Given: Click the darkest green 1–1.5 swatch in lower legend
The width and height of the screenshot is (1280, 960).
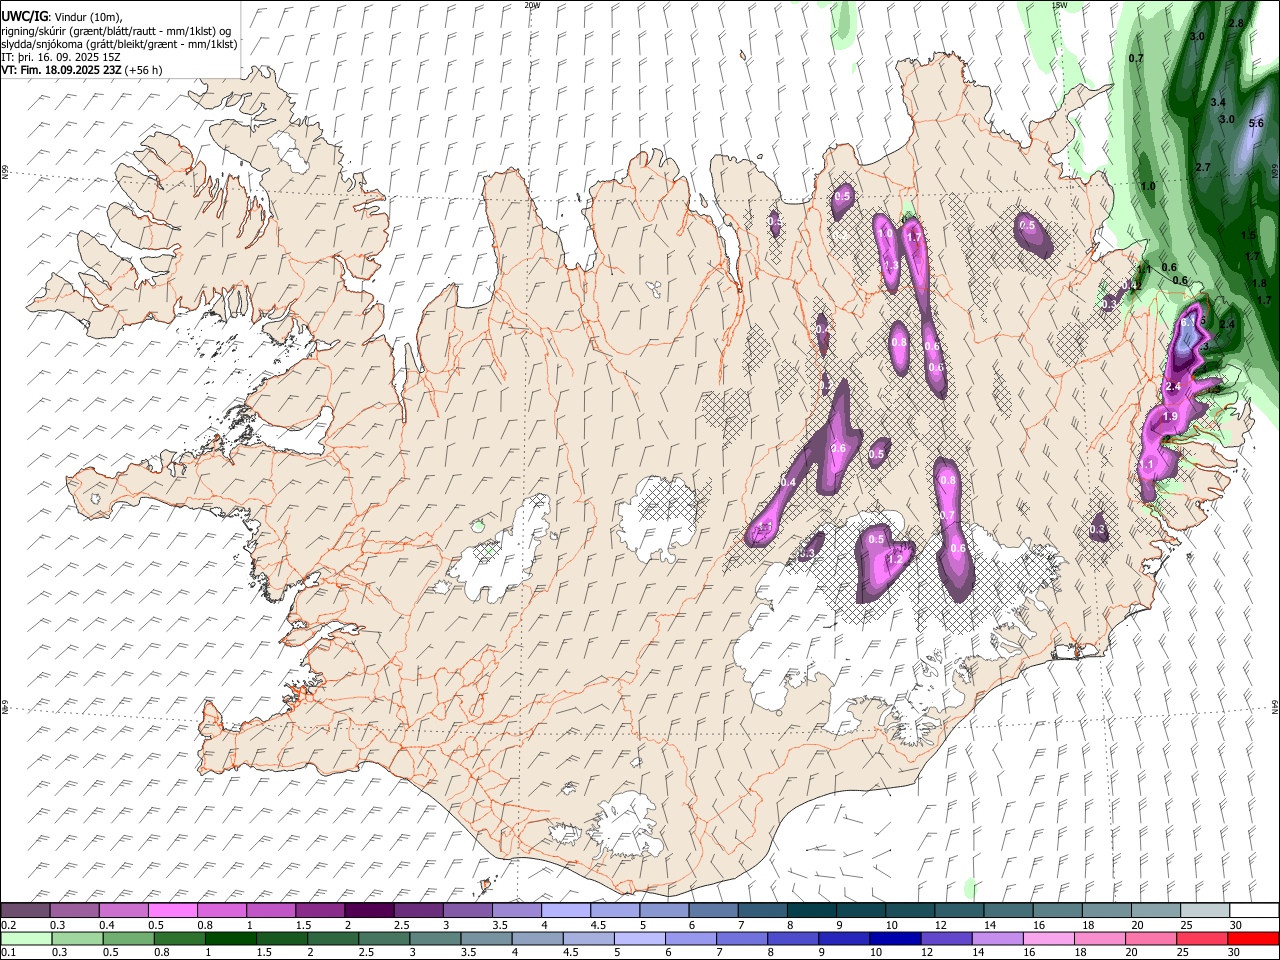Looking at the screenshot, I should pos(231,938).
